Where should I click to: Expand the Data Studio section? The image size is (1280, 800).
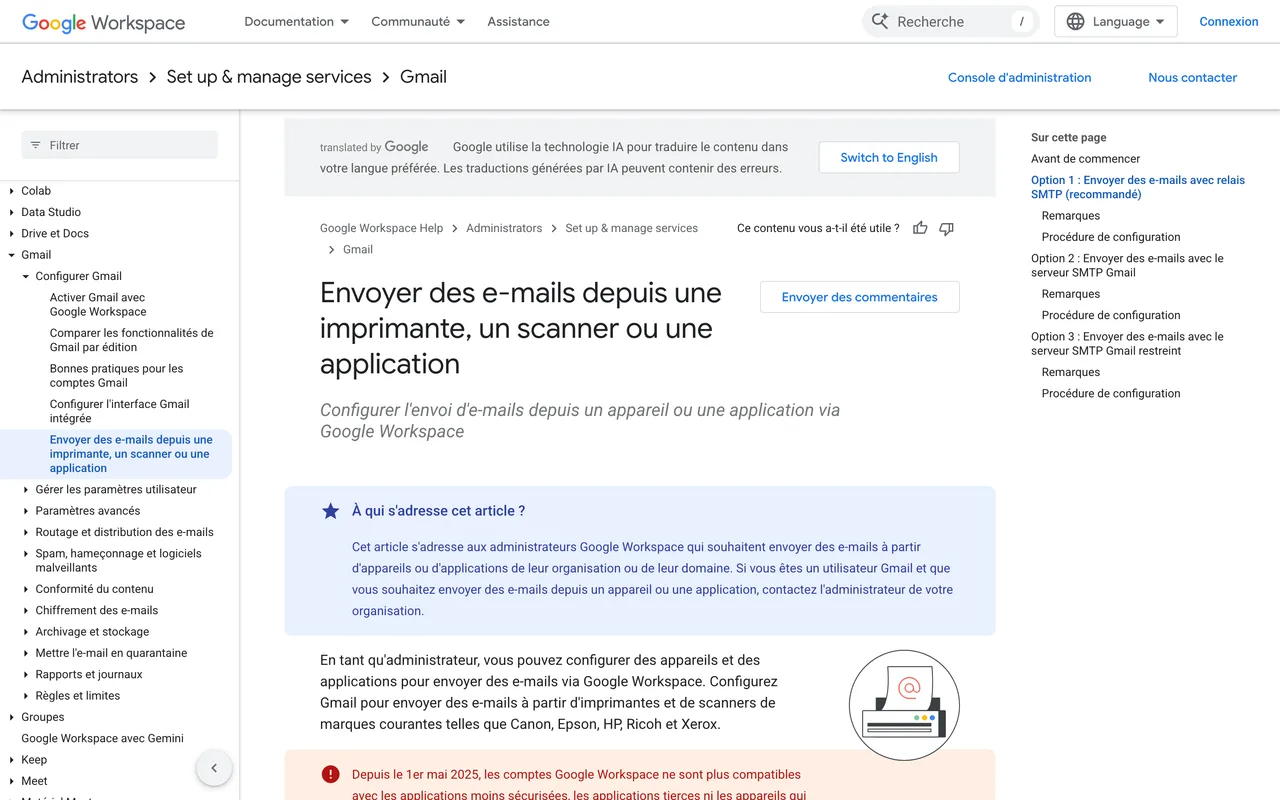click(12, 212)
